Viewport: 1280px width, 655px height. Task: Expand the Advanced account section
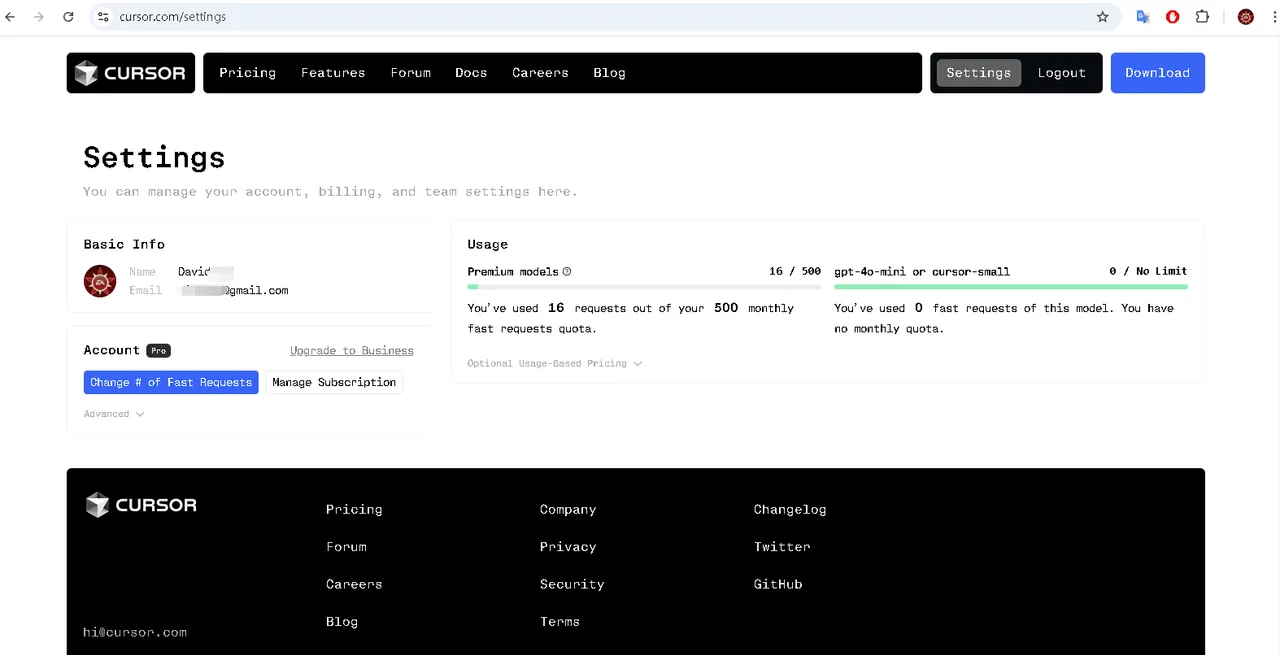point(114,413)
